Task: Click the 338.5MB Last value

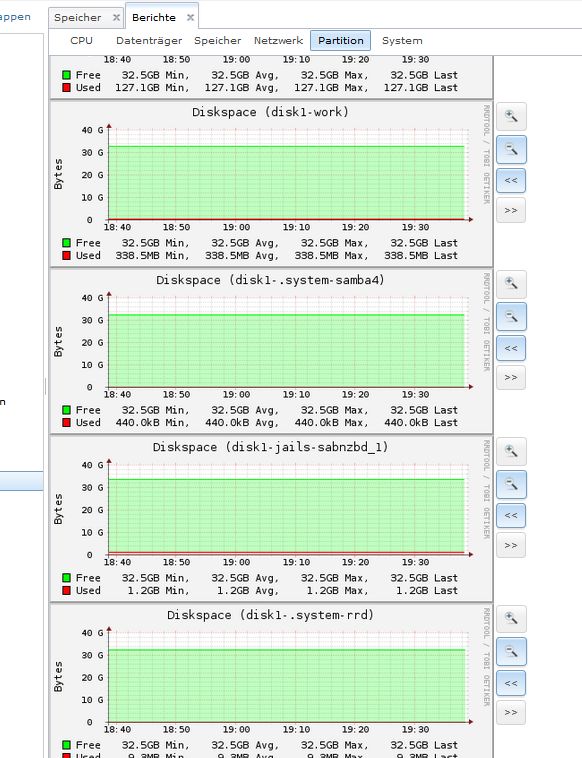Action: 421,255
